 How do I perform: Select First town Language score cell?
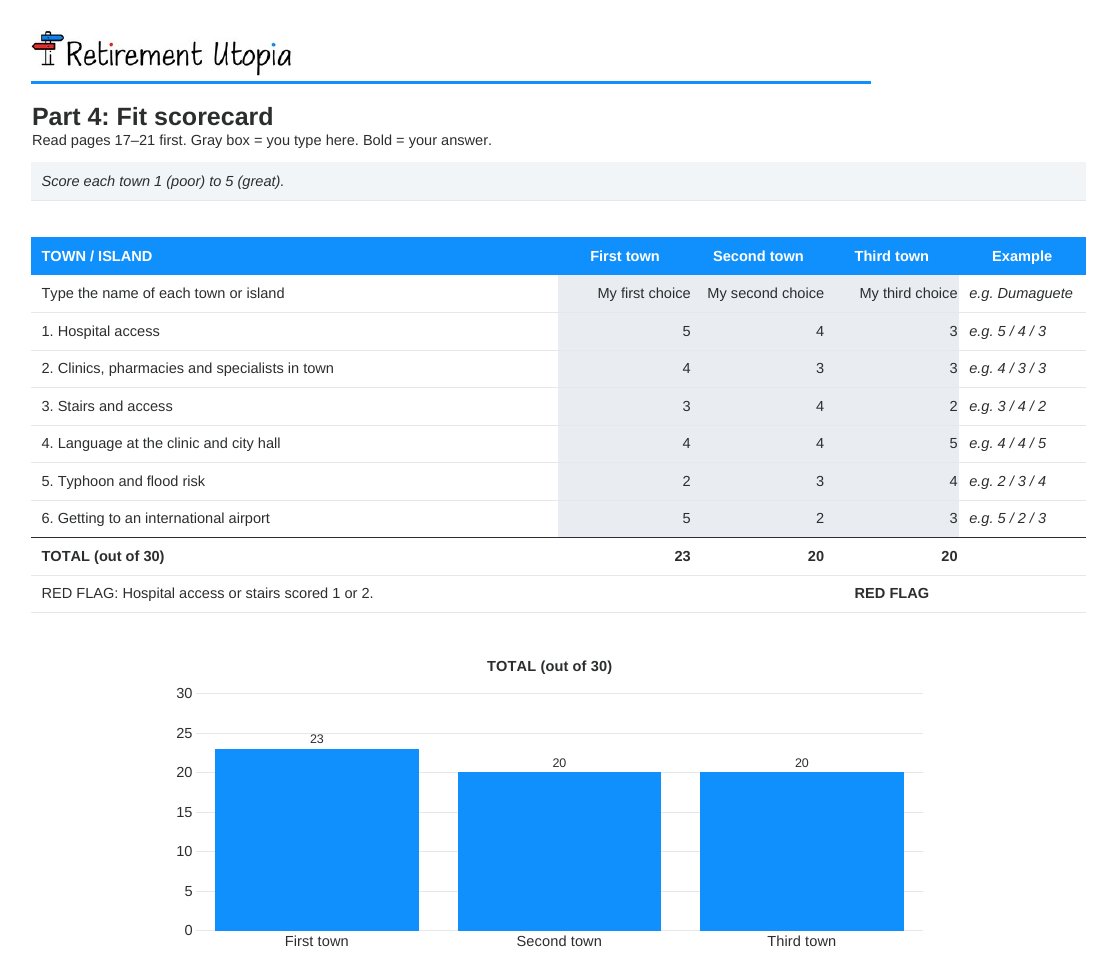[x=626, y=443]
